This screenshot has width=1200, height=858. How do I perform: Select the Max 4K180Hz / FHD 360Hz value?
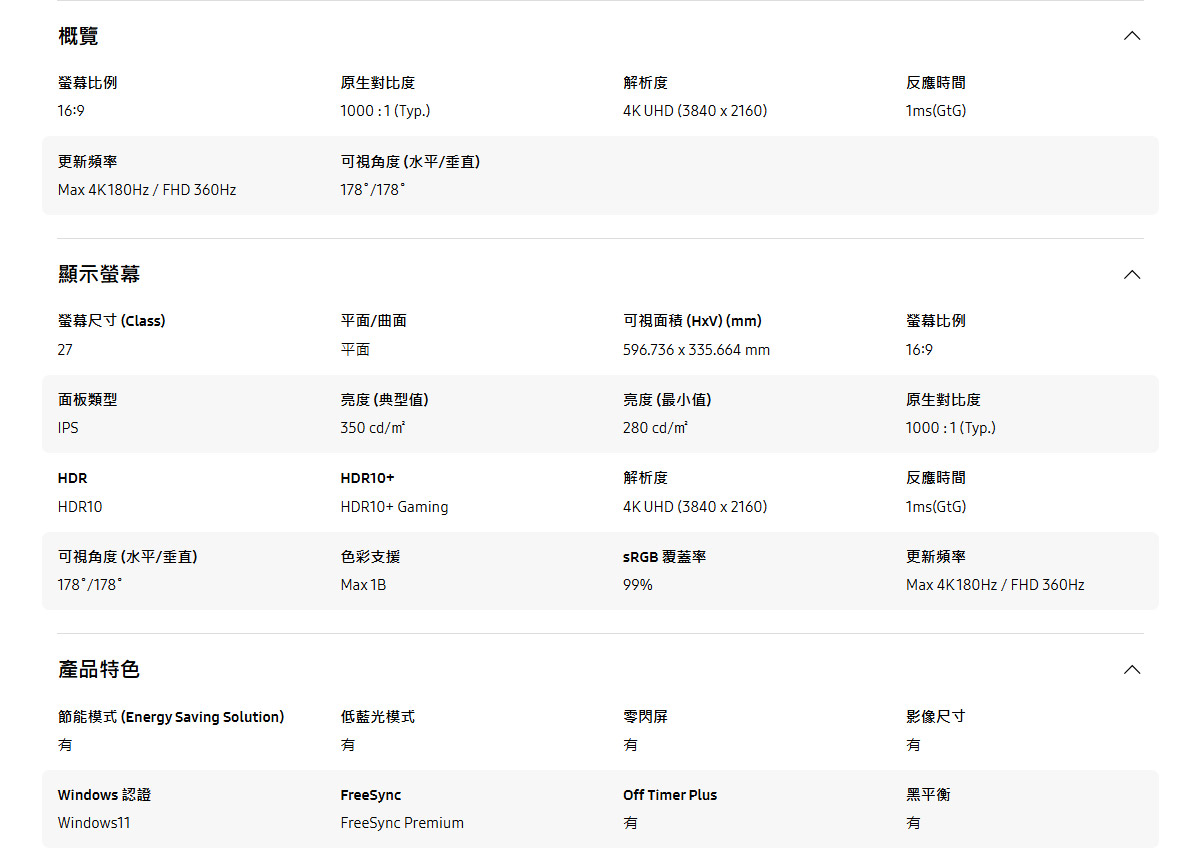pyautogui.click(x=146, y=189)
